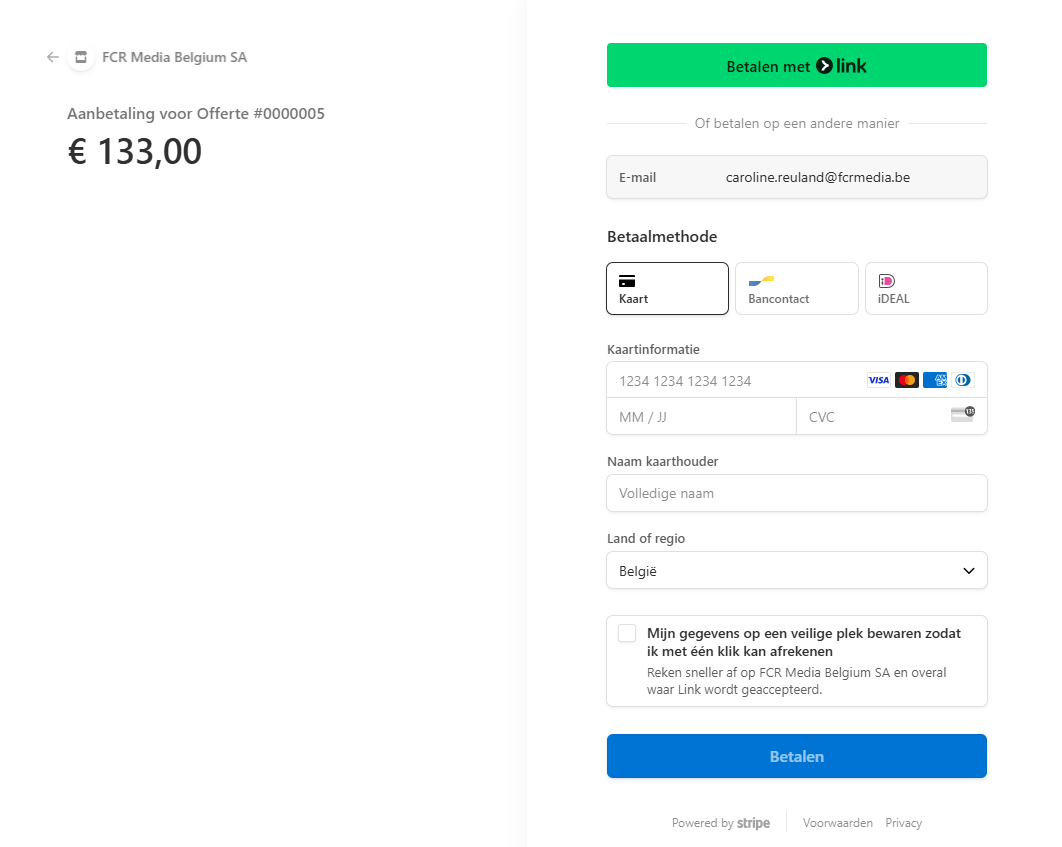This screenshot has width=1062, height=847.
Task: Open the Voorwaarden link
Action: point(837,823)
